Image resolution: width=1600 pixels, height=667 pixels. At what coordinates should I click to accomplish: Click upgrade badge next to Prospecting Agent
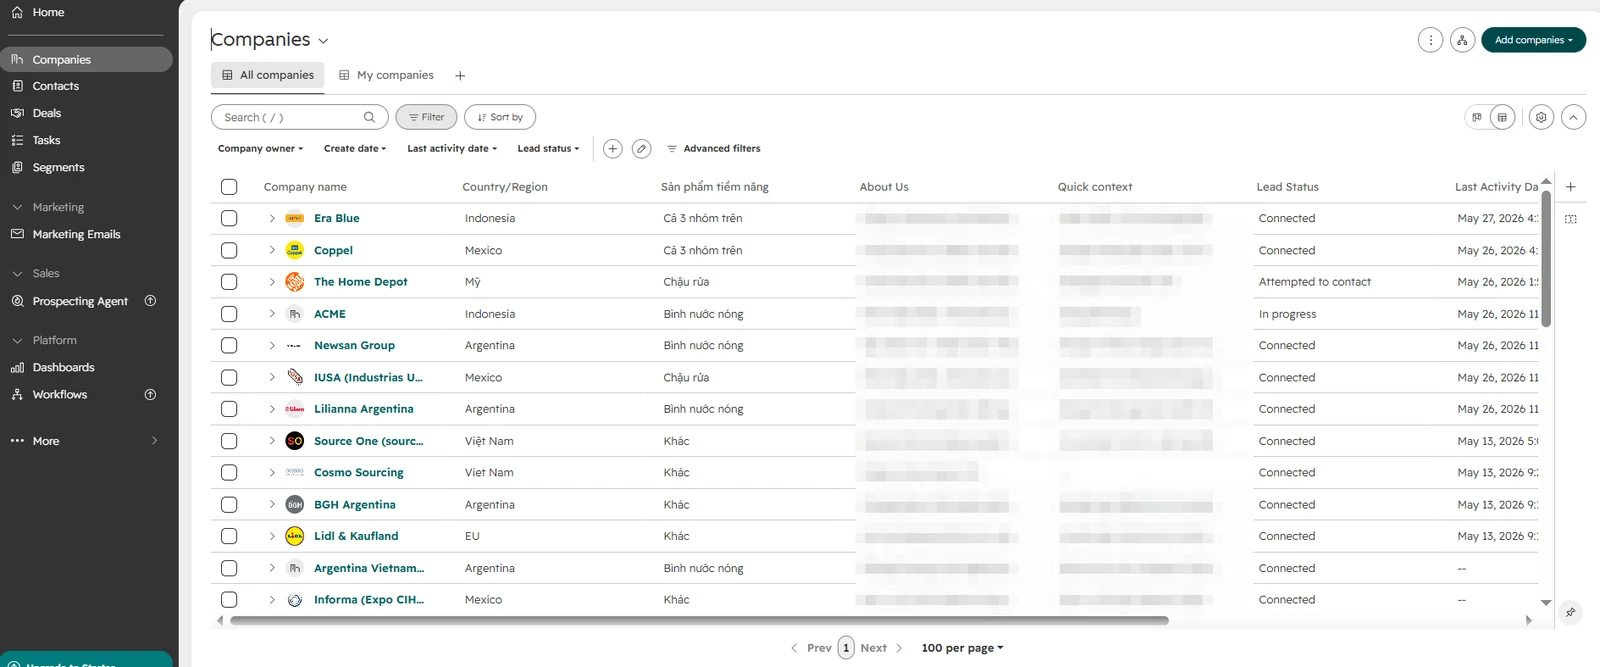pos(151,301)
